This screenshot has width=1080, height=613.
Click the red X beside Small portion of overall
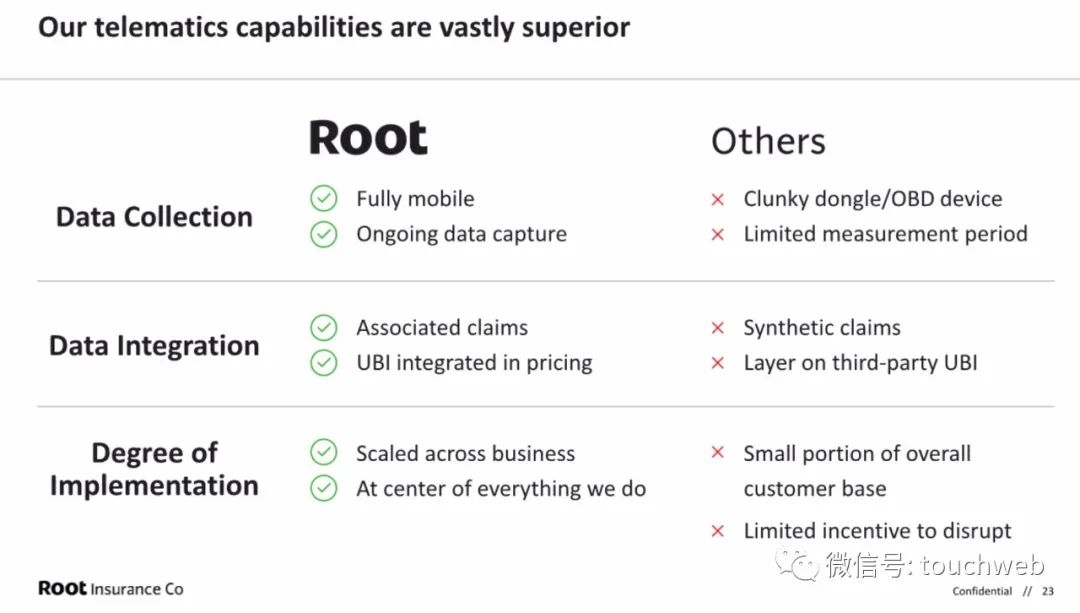717,453
